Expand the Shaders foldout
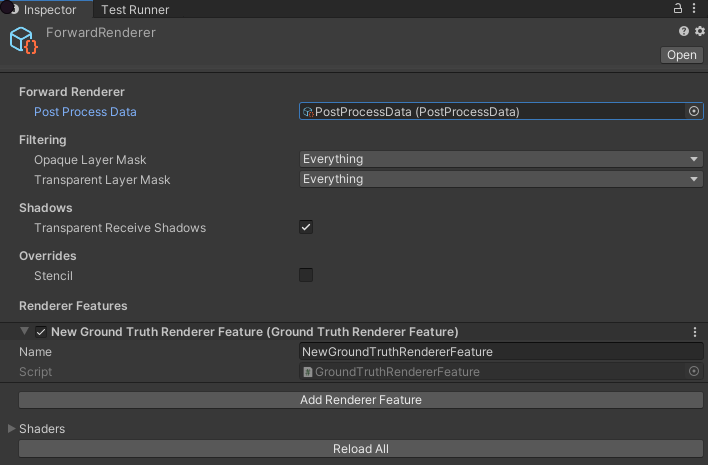Image resolution: width=708 pixels, height=465 pixels. (12, 429)
